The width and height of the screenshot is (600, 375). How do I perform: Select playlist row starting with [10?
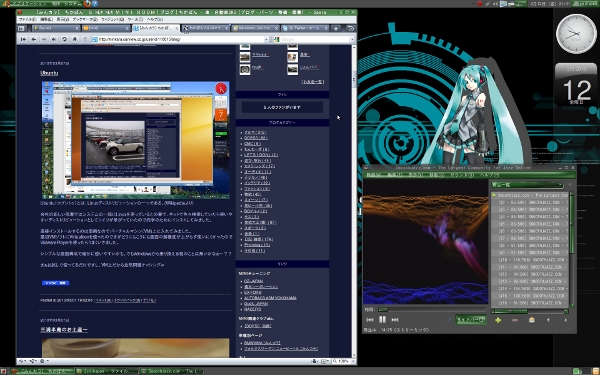pyautogui.click(x=531, y=260)
